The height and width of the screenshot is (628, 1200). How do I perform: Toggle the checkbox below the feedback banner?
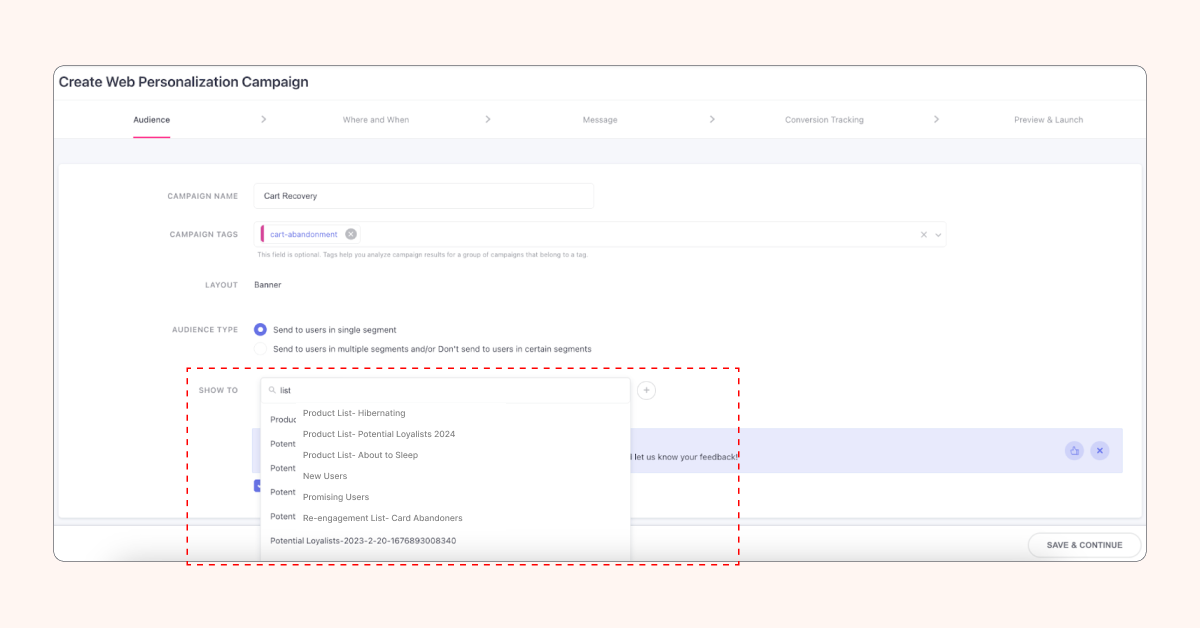258,486
